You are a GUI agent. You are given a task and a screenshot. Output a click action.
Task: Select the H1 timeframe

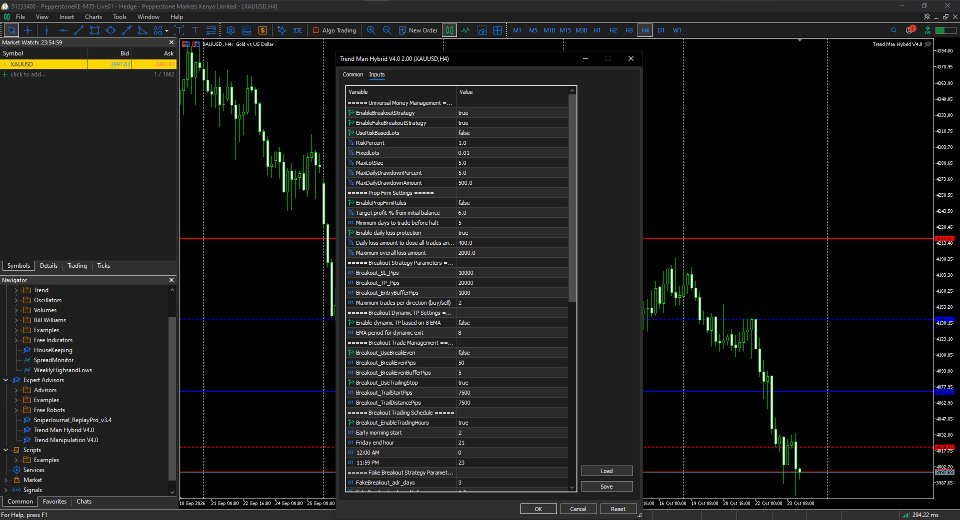[x=597, y=30]
